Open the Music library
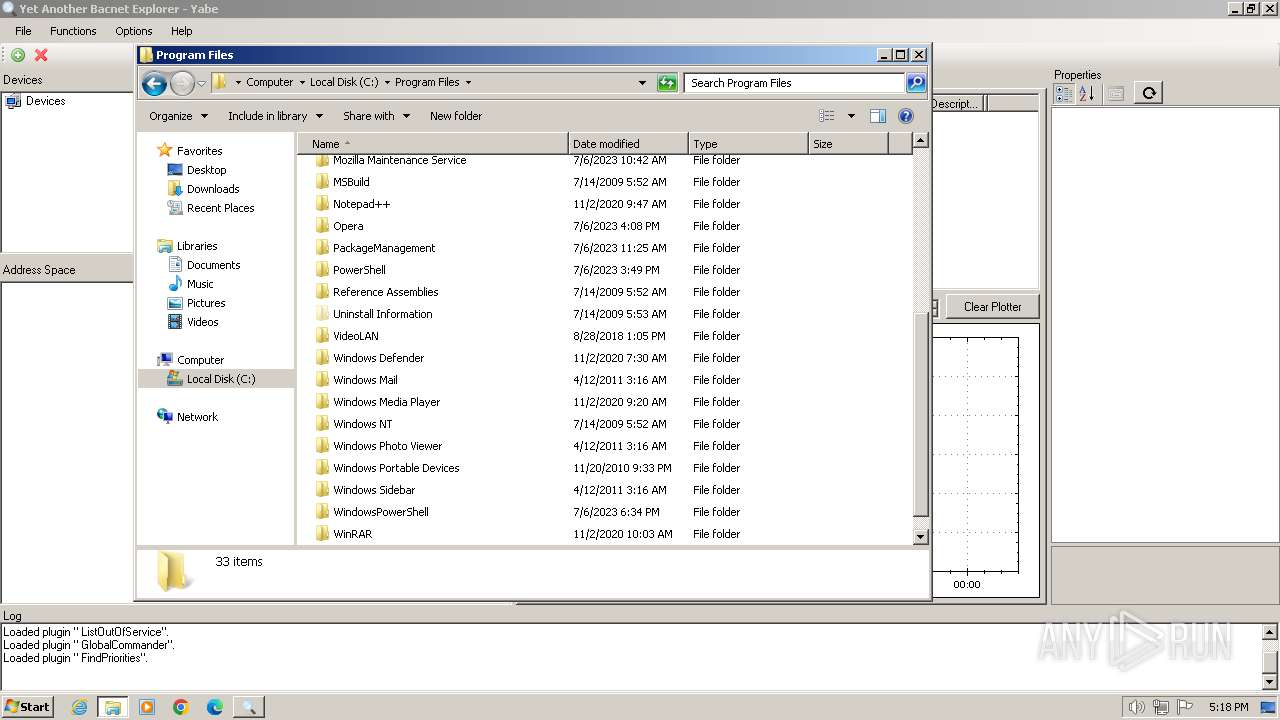 pyautogui.click(x=200, y=284)
